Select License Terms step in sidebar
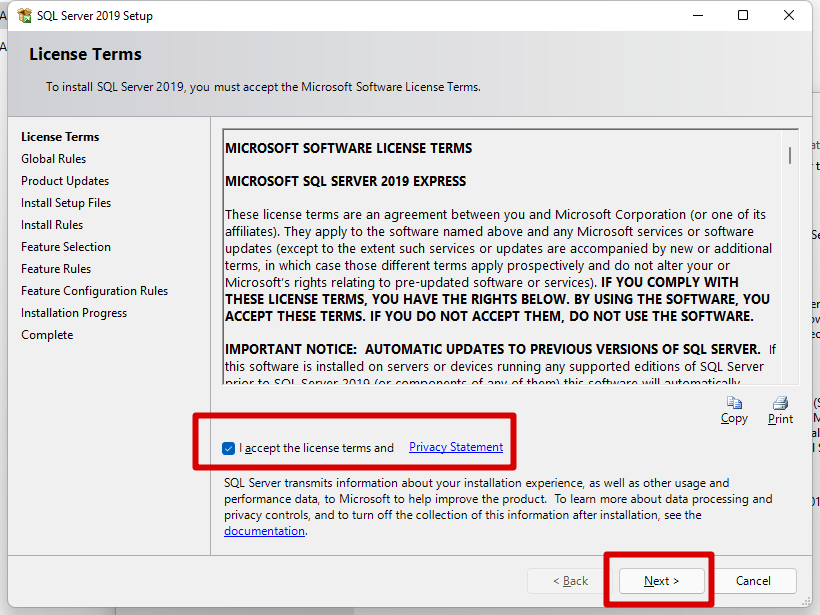The width and height of the screenshot is (820, 615). click(60, 137)
